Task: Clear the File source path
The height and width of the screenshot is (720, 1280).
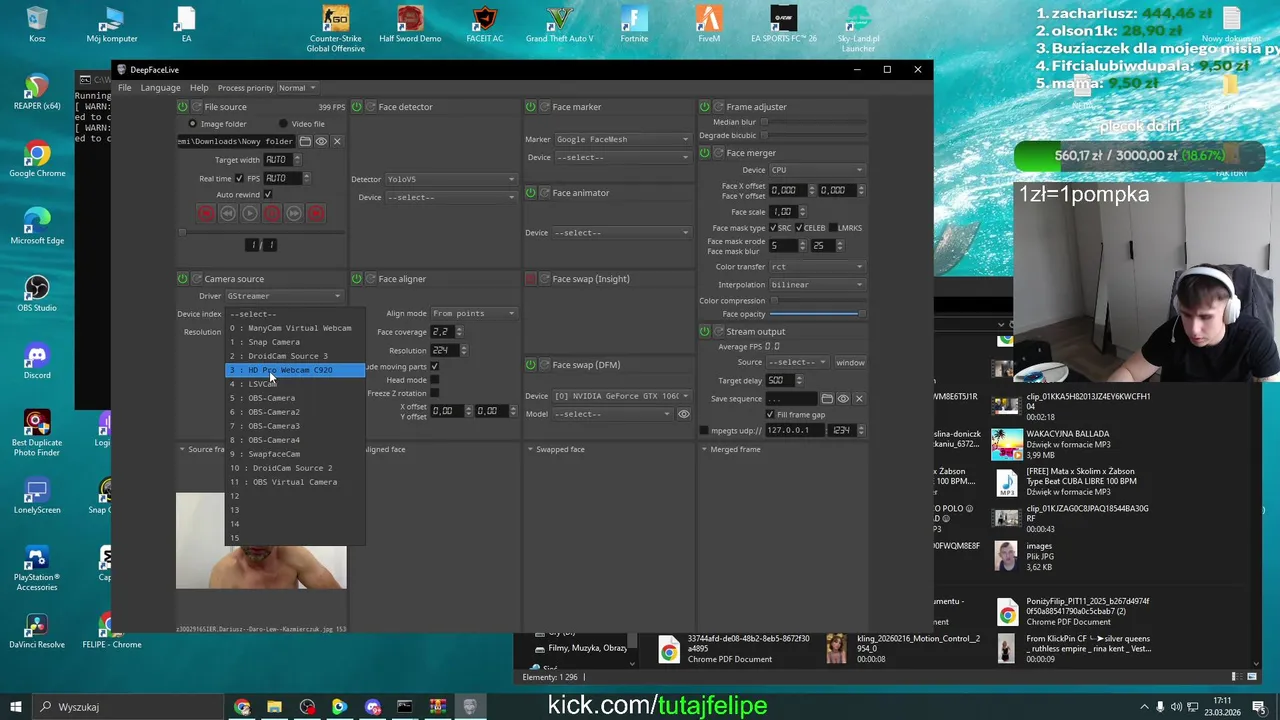Action: point(337,142)
